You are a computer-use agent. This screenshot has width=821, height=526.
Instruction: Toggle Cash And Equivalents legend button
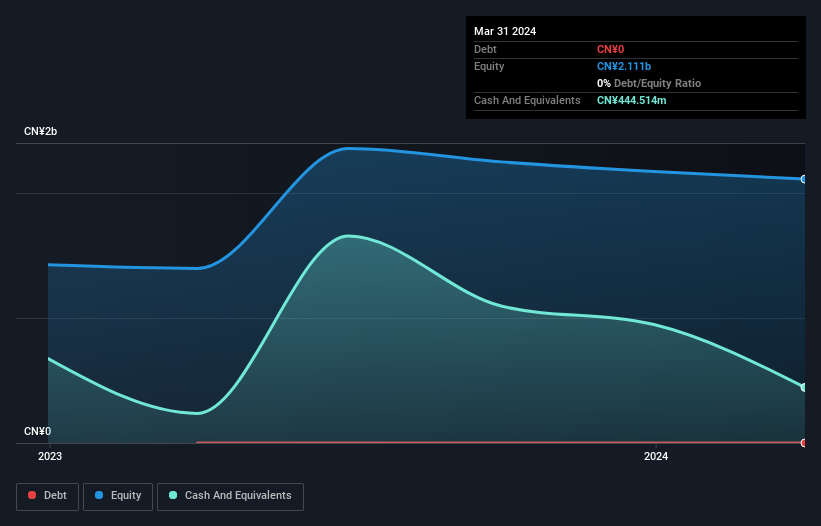[230, 496]
